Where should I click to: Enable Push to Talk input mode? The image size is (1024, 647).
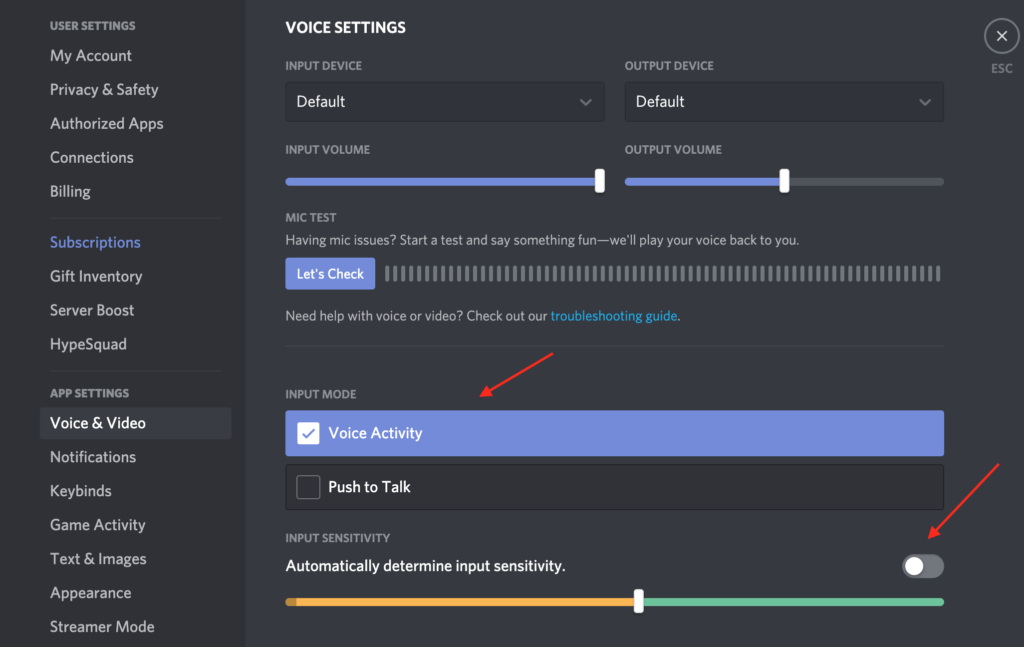614,487
